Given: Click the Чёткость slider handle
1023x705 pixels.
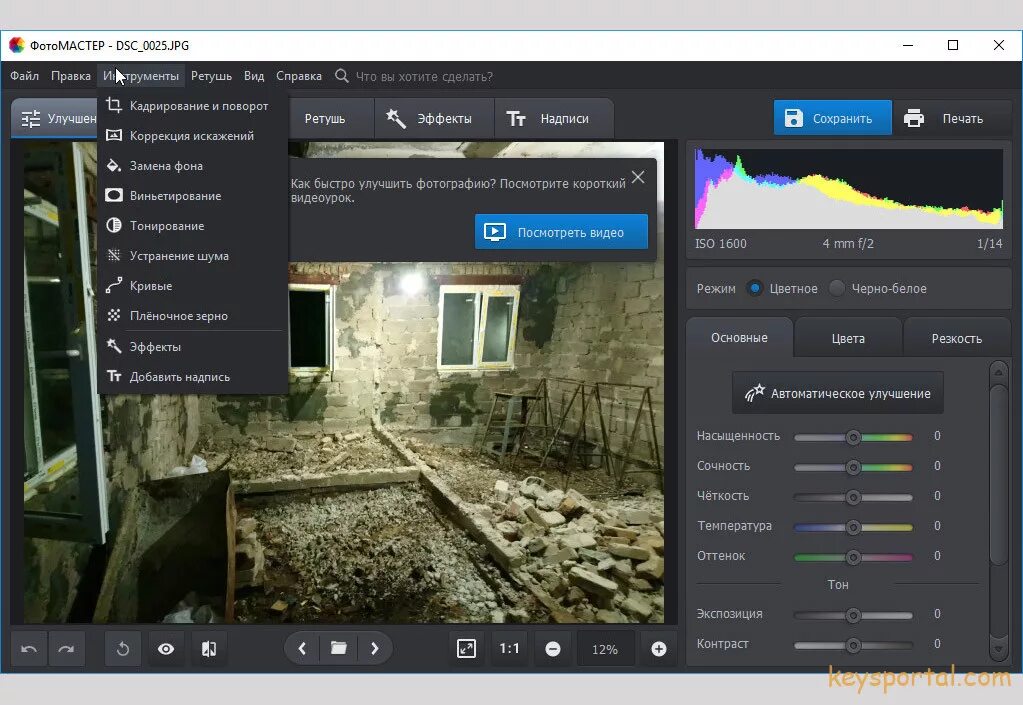Looking at the screenshot, I should click(x=853, y=497).
